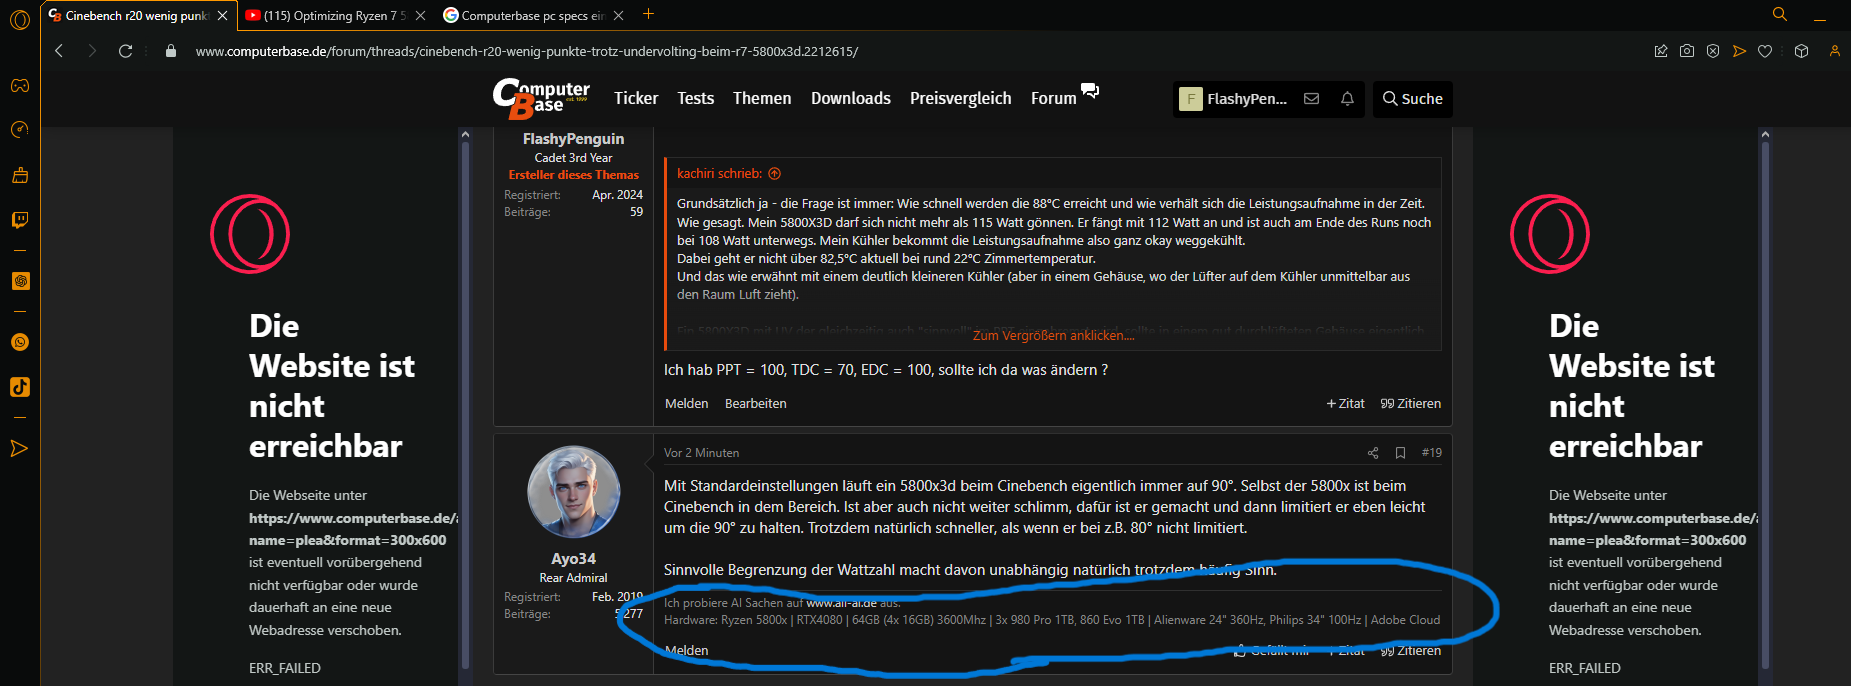Bookmark page with the heart icon

(1765, 51)
